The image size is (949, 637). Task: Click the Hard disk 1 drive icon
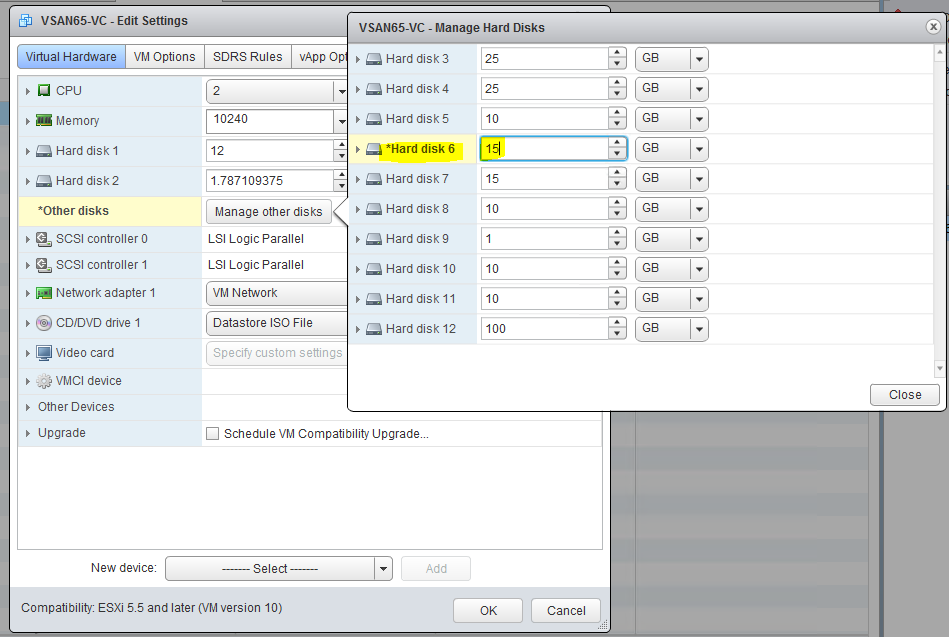pos(44,151)
